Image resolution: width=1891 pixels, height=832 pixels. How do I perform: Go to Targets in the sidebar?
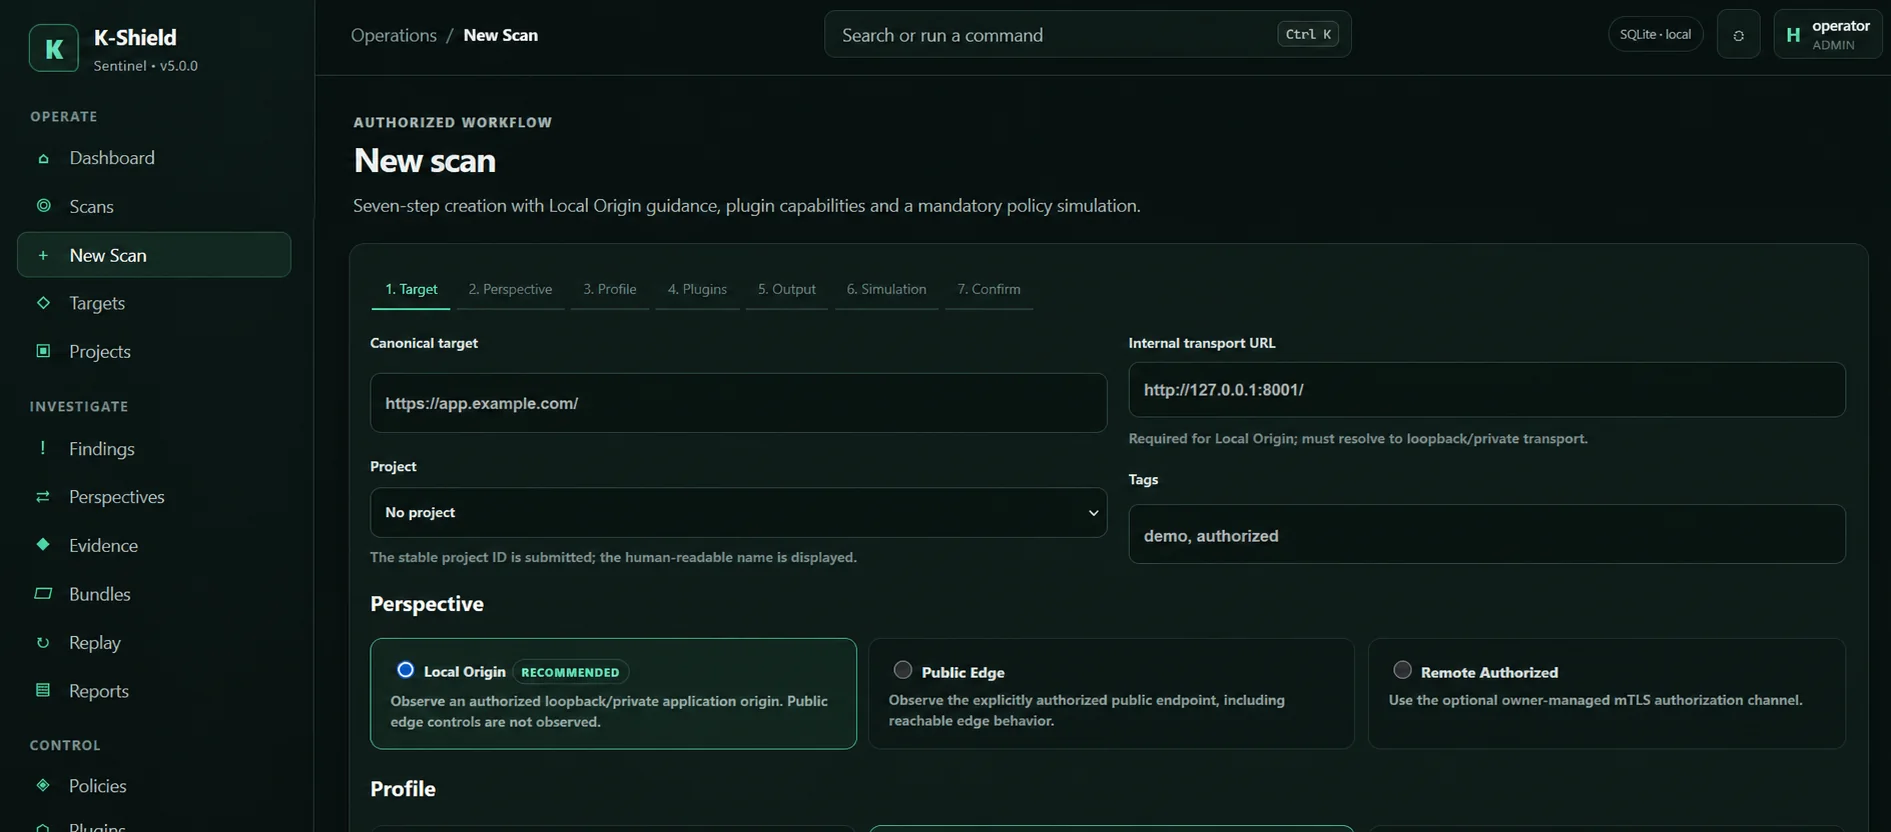tap(154, 303)
